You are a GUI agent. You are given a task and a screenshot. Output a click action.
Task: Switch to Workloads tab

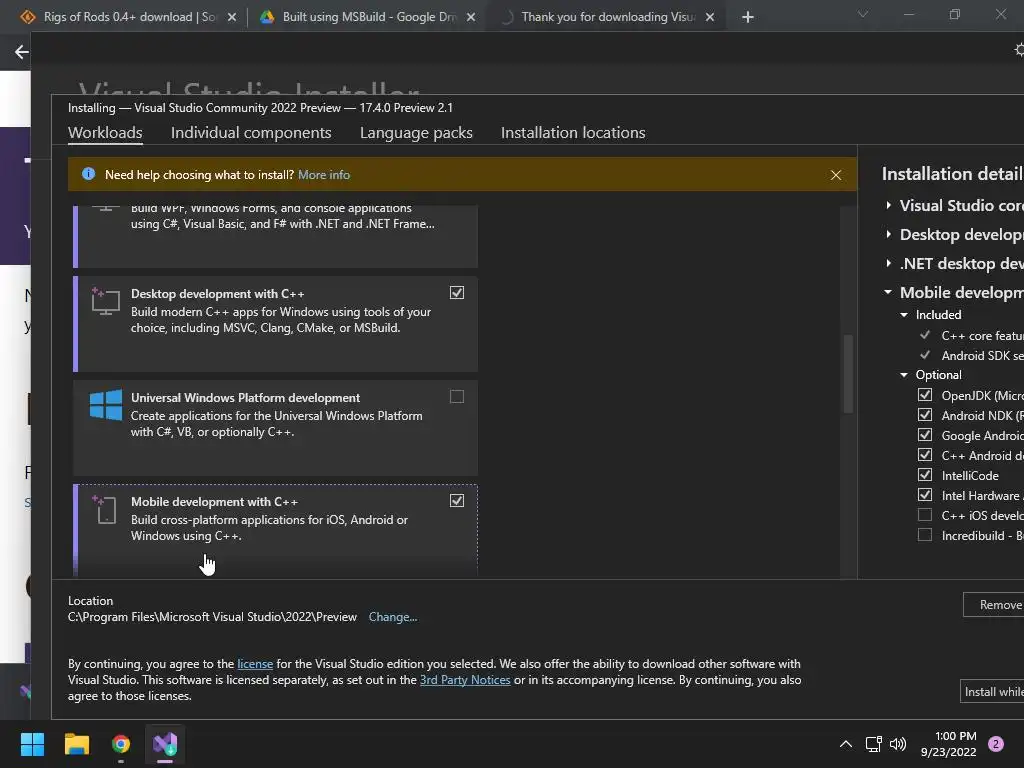click(x=105, y=133)
